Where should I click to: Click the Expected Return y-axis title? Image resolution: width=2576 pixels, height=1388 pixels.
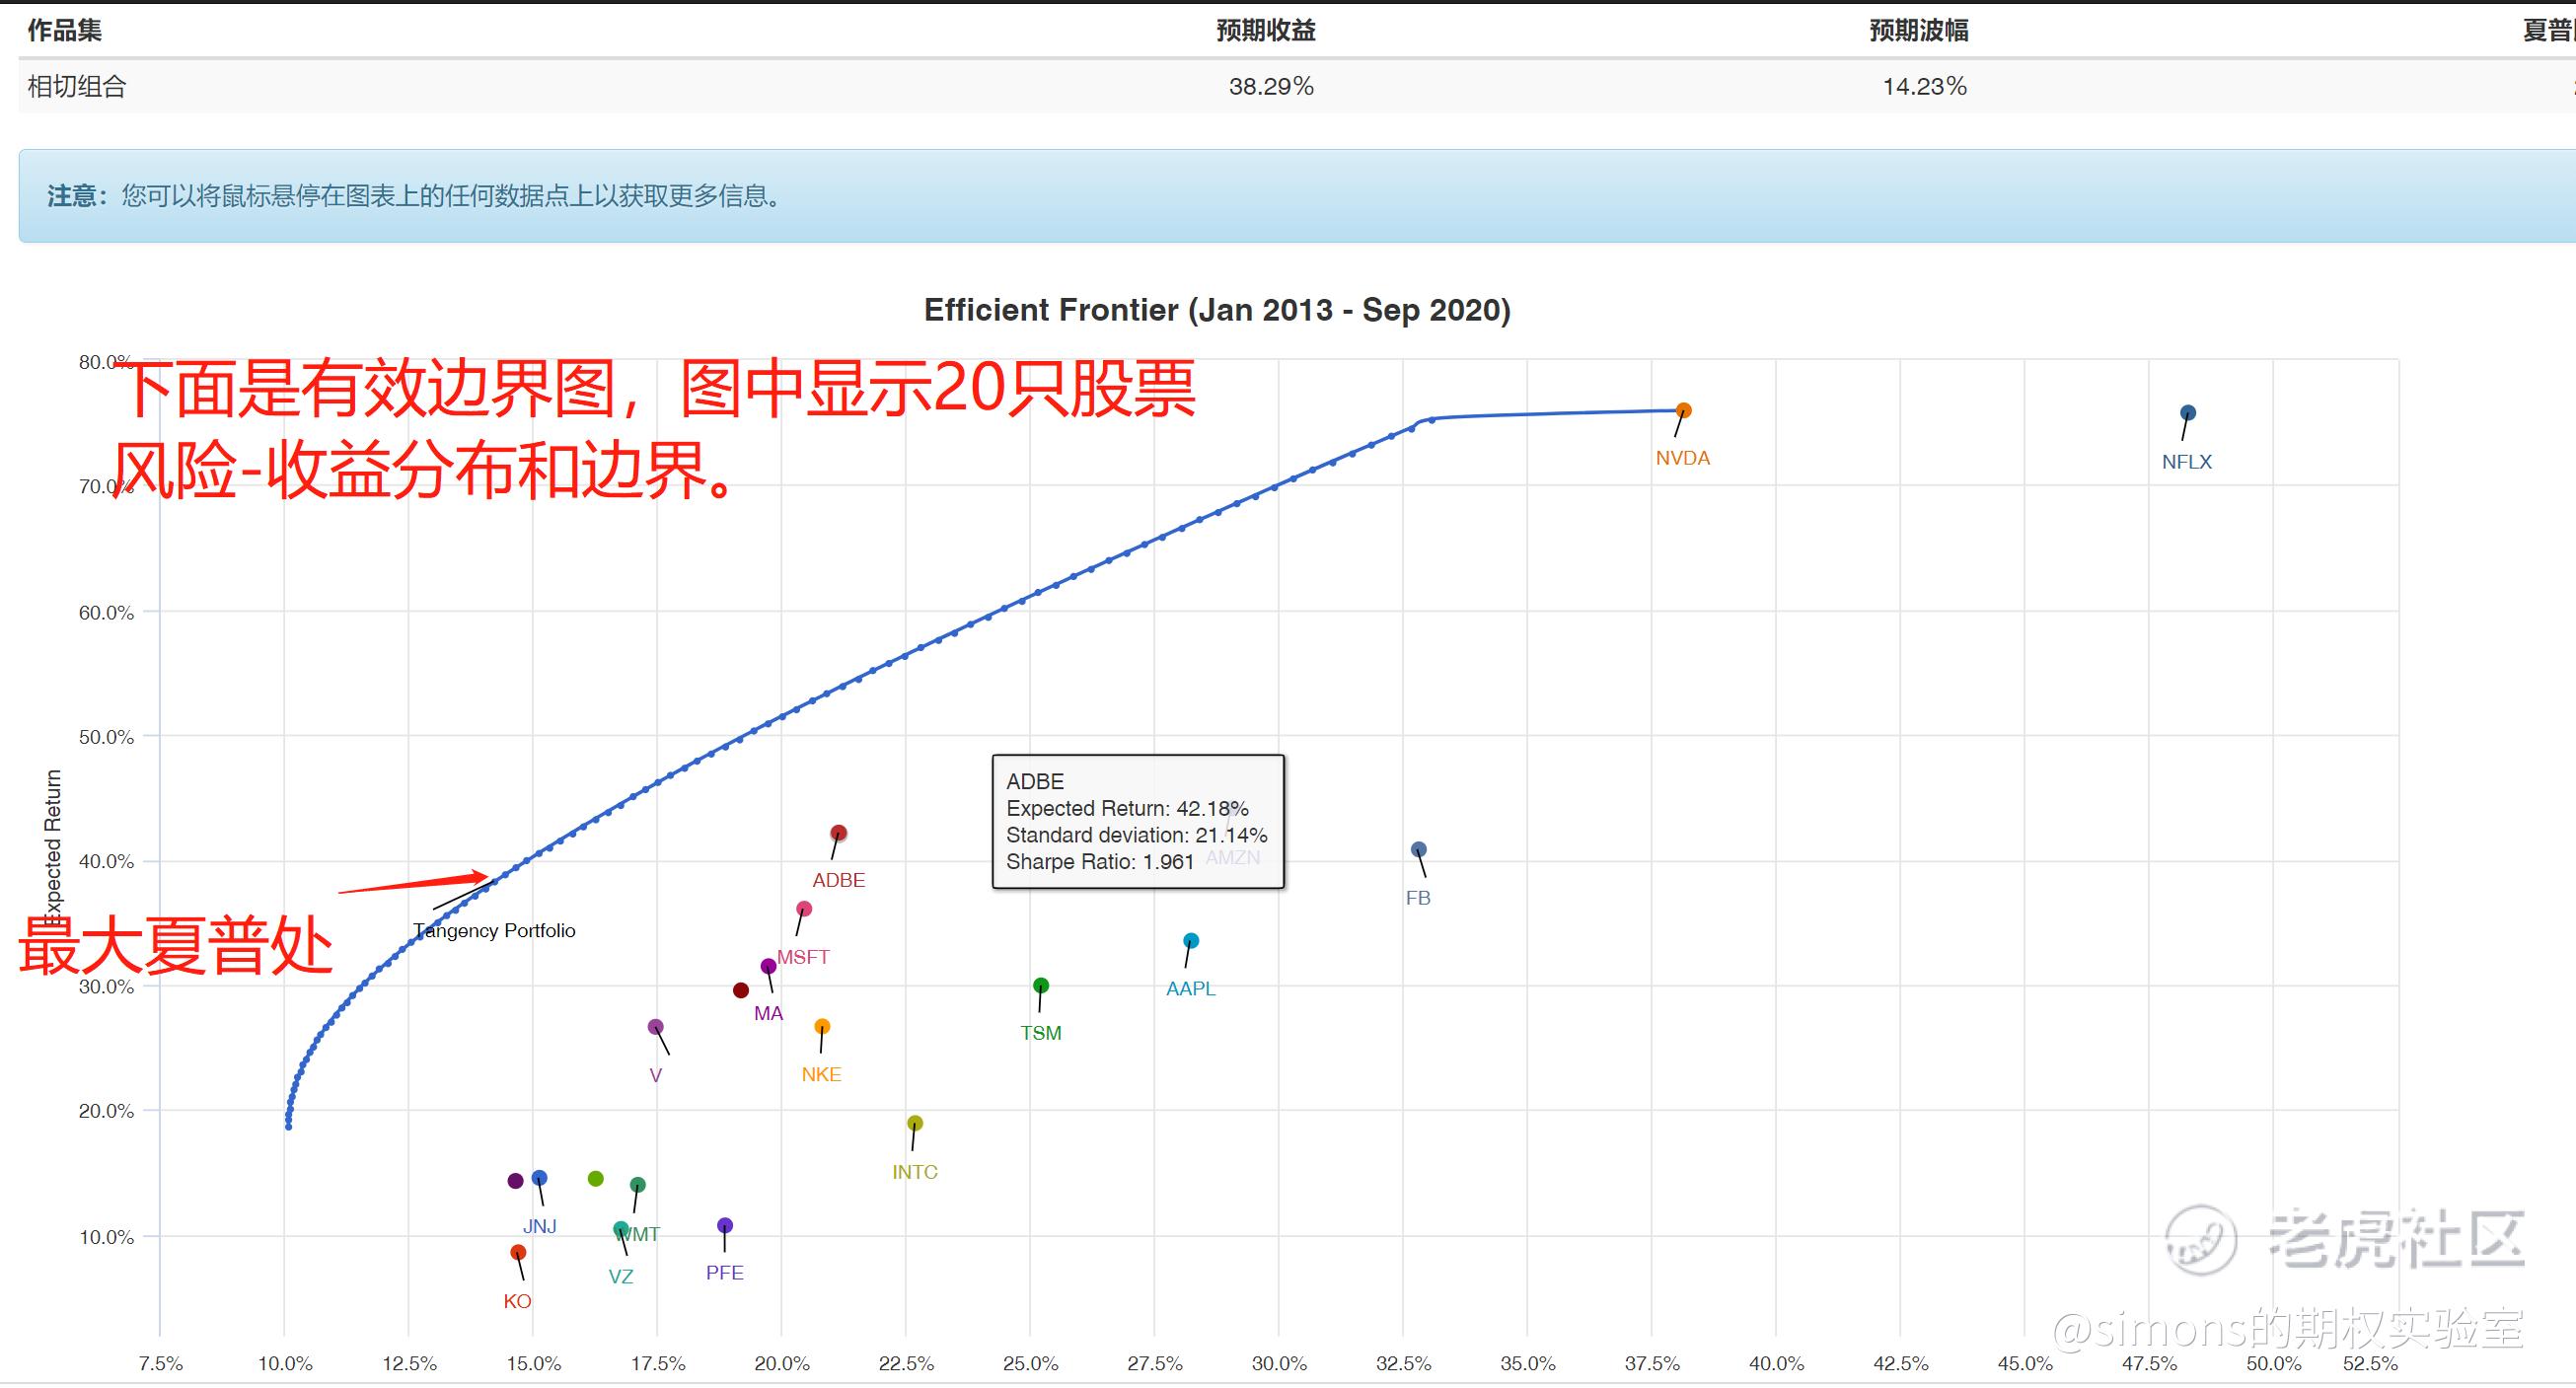[x=53, y=846]
